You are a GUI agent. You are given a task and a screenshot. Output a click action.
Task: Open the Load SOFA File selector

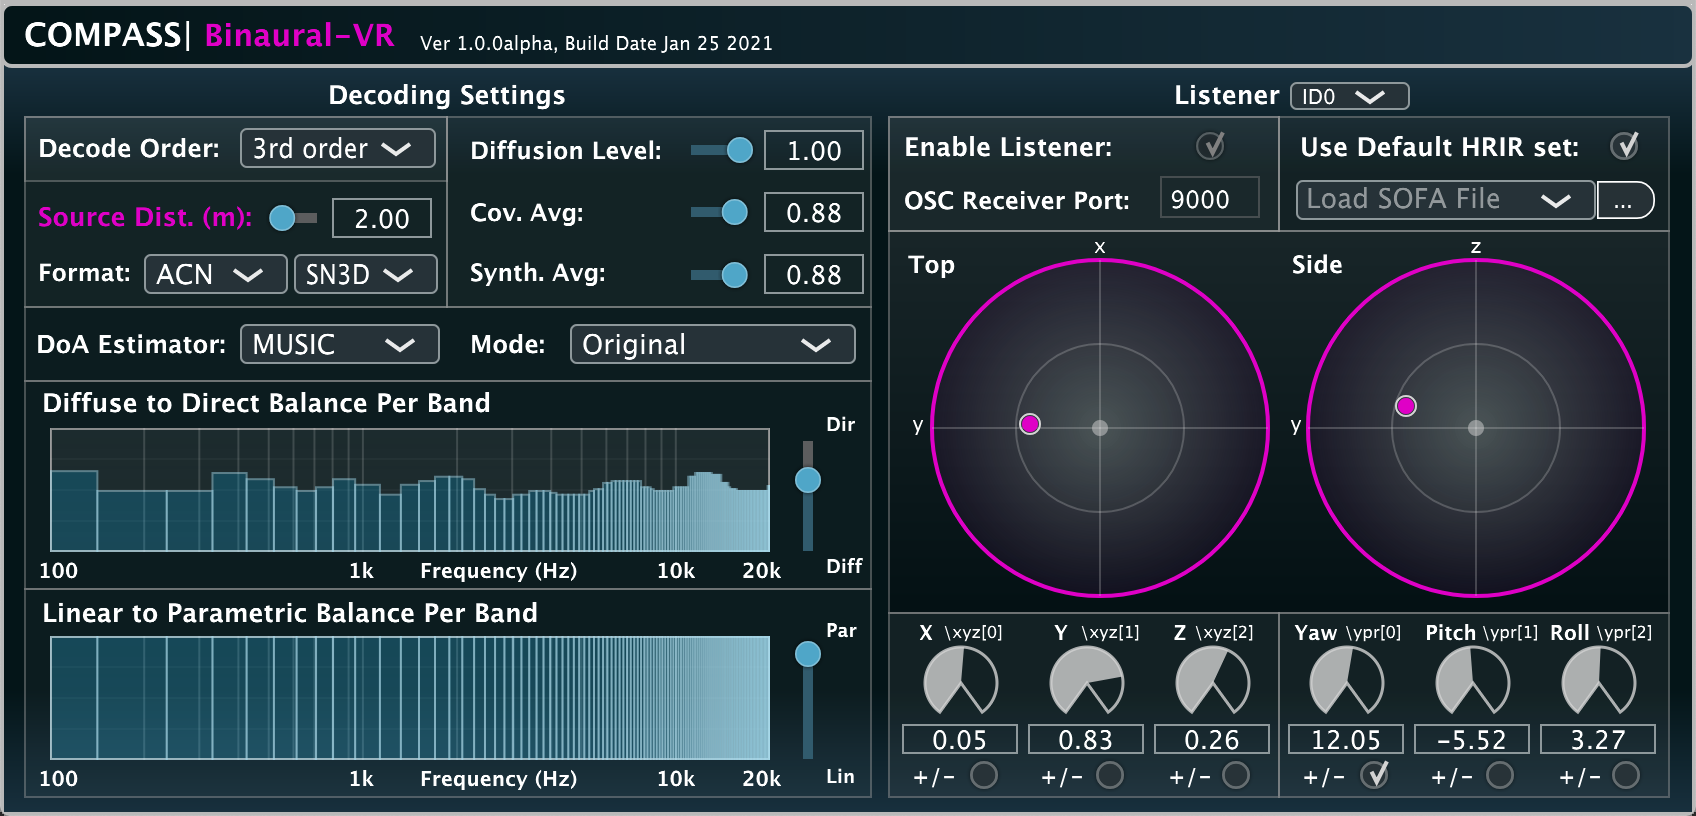1444,200
